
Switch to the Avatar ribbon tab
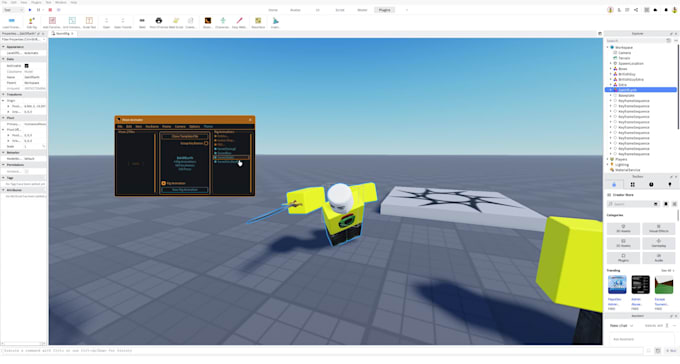click(x=295, y=10)
